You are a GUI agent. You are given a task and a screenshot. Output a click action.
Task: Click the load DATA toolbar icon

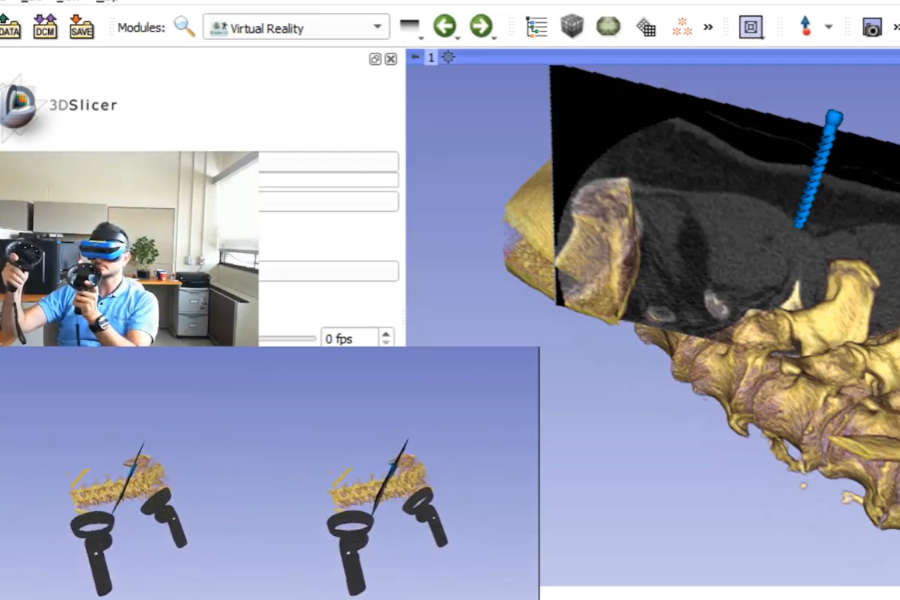9,26
